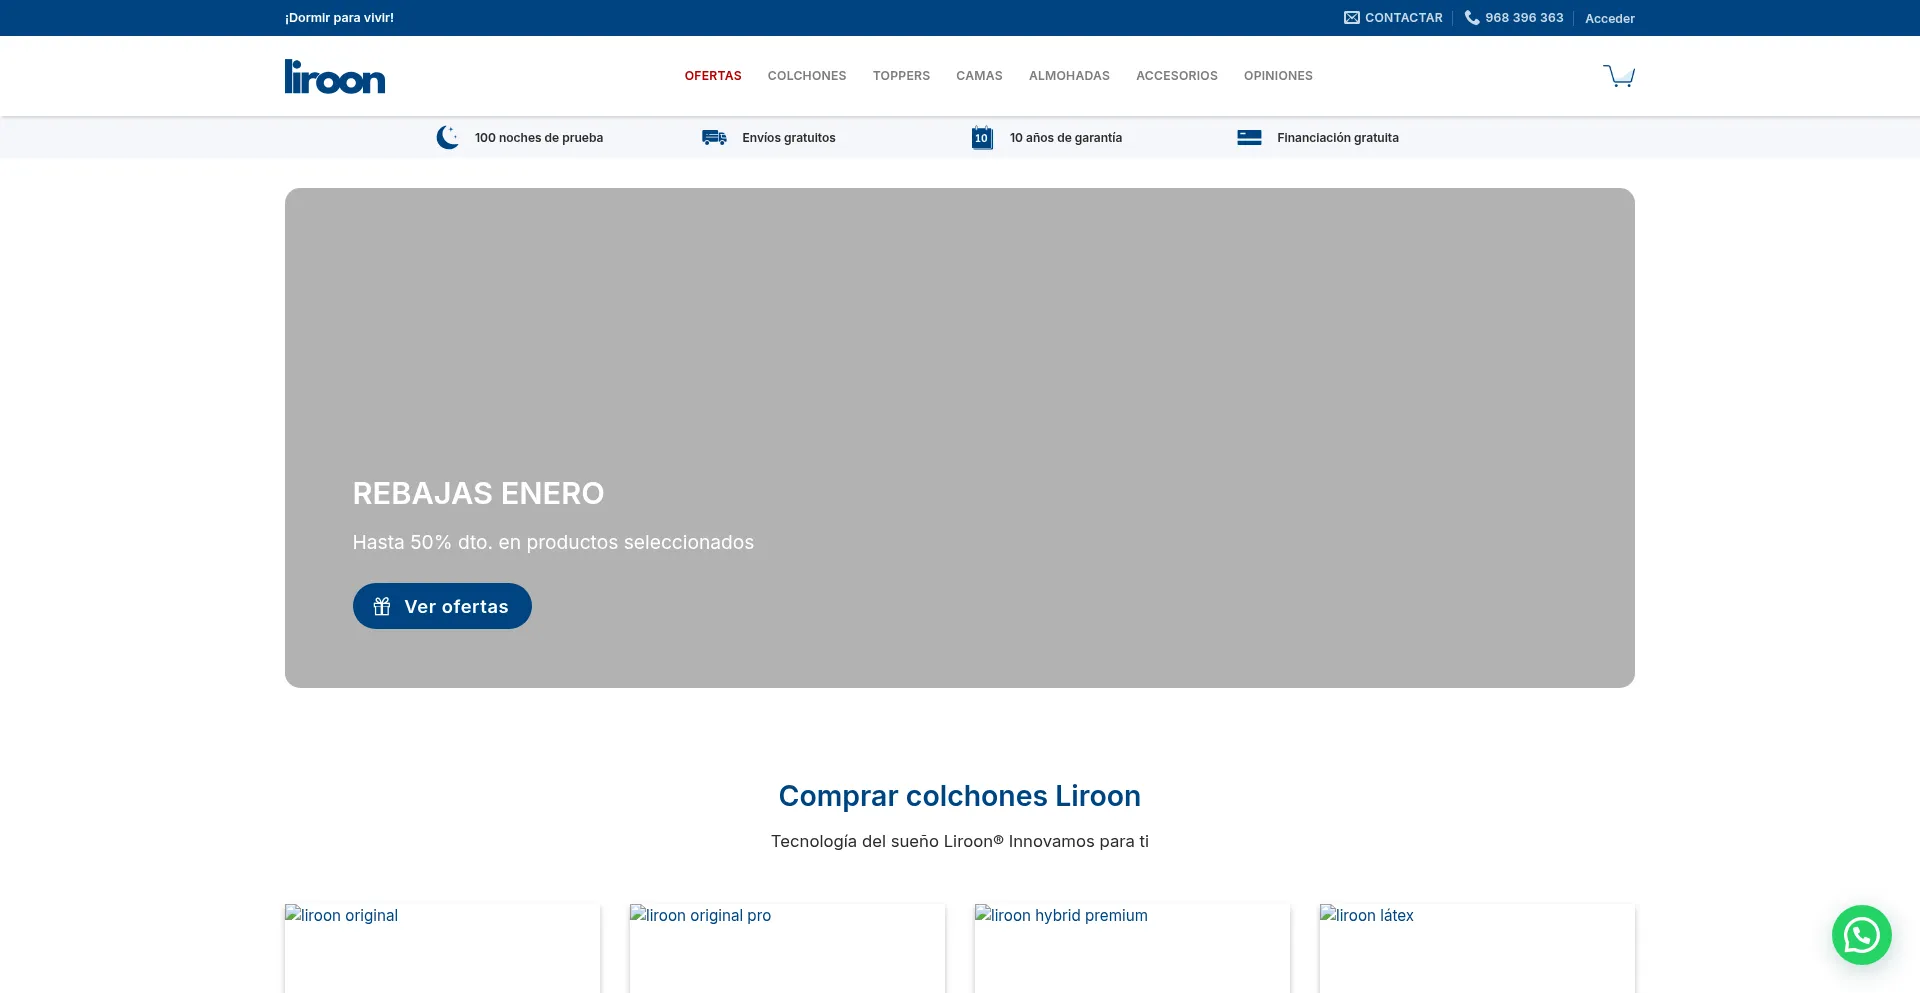Click the liroon logo

click(x=334, y=76)
